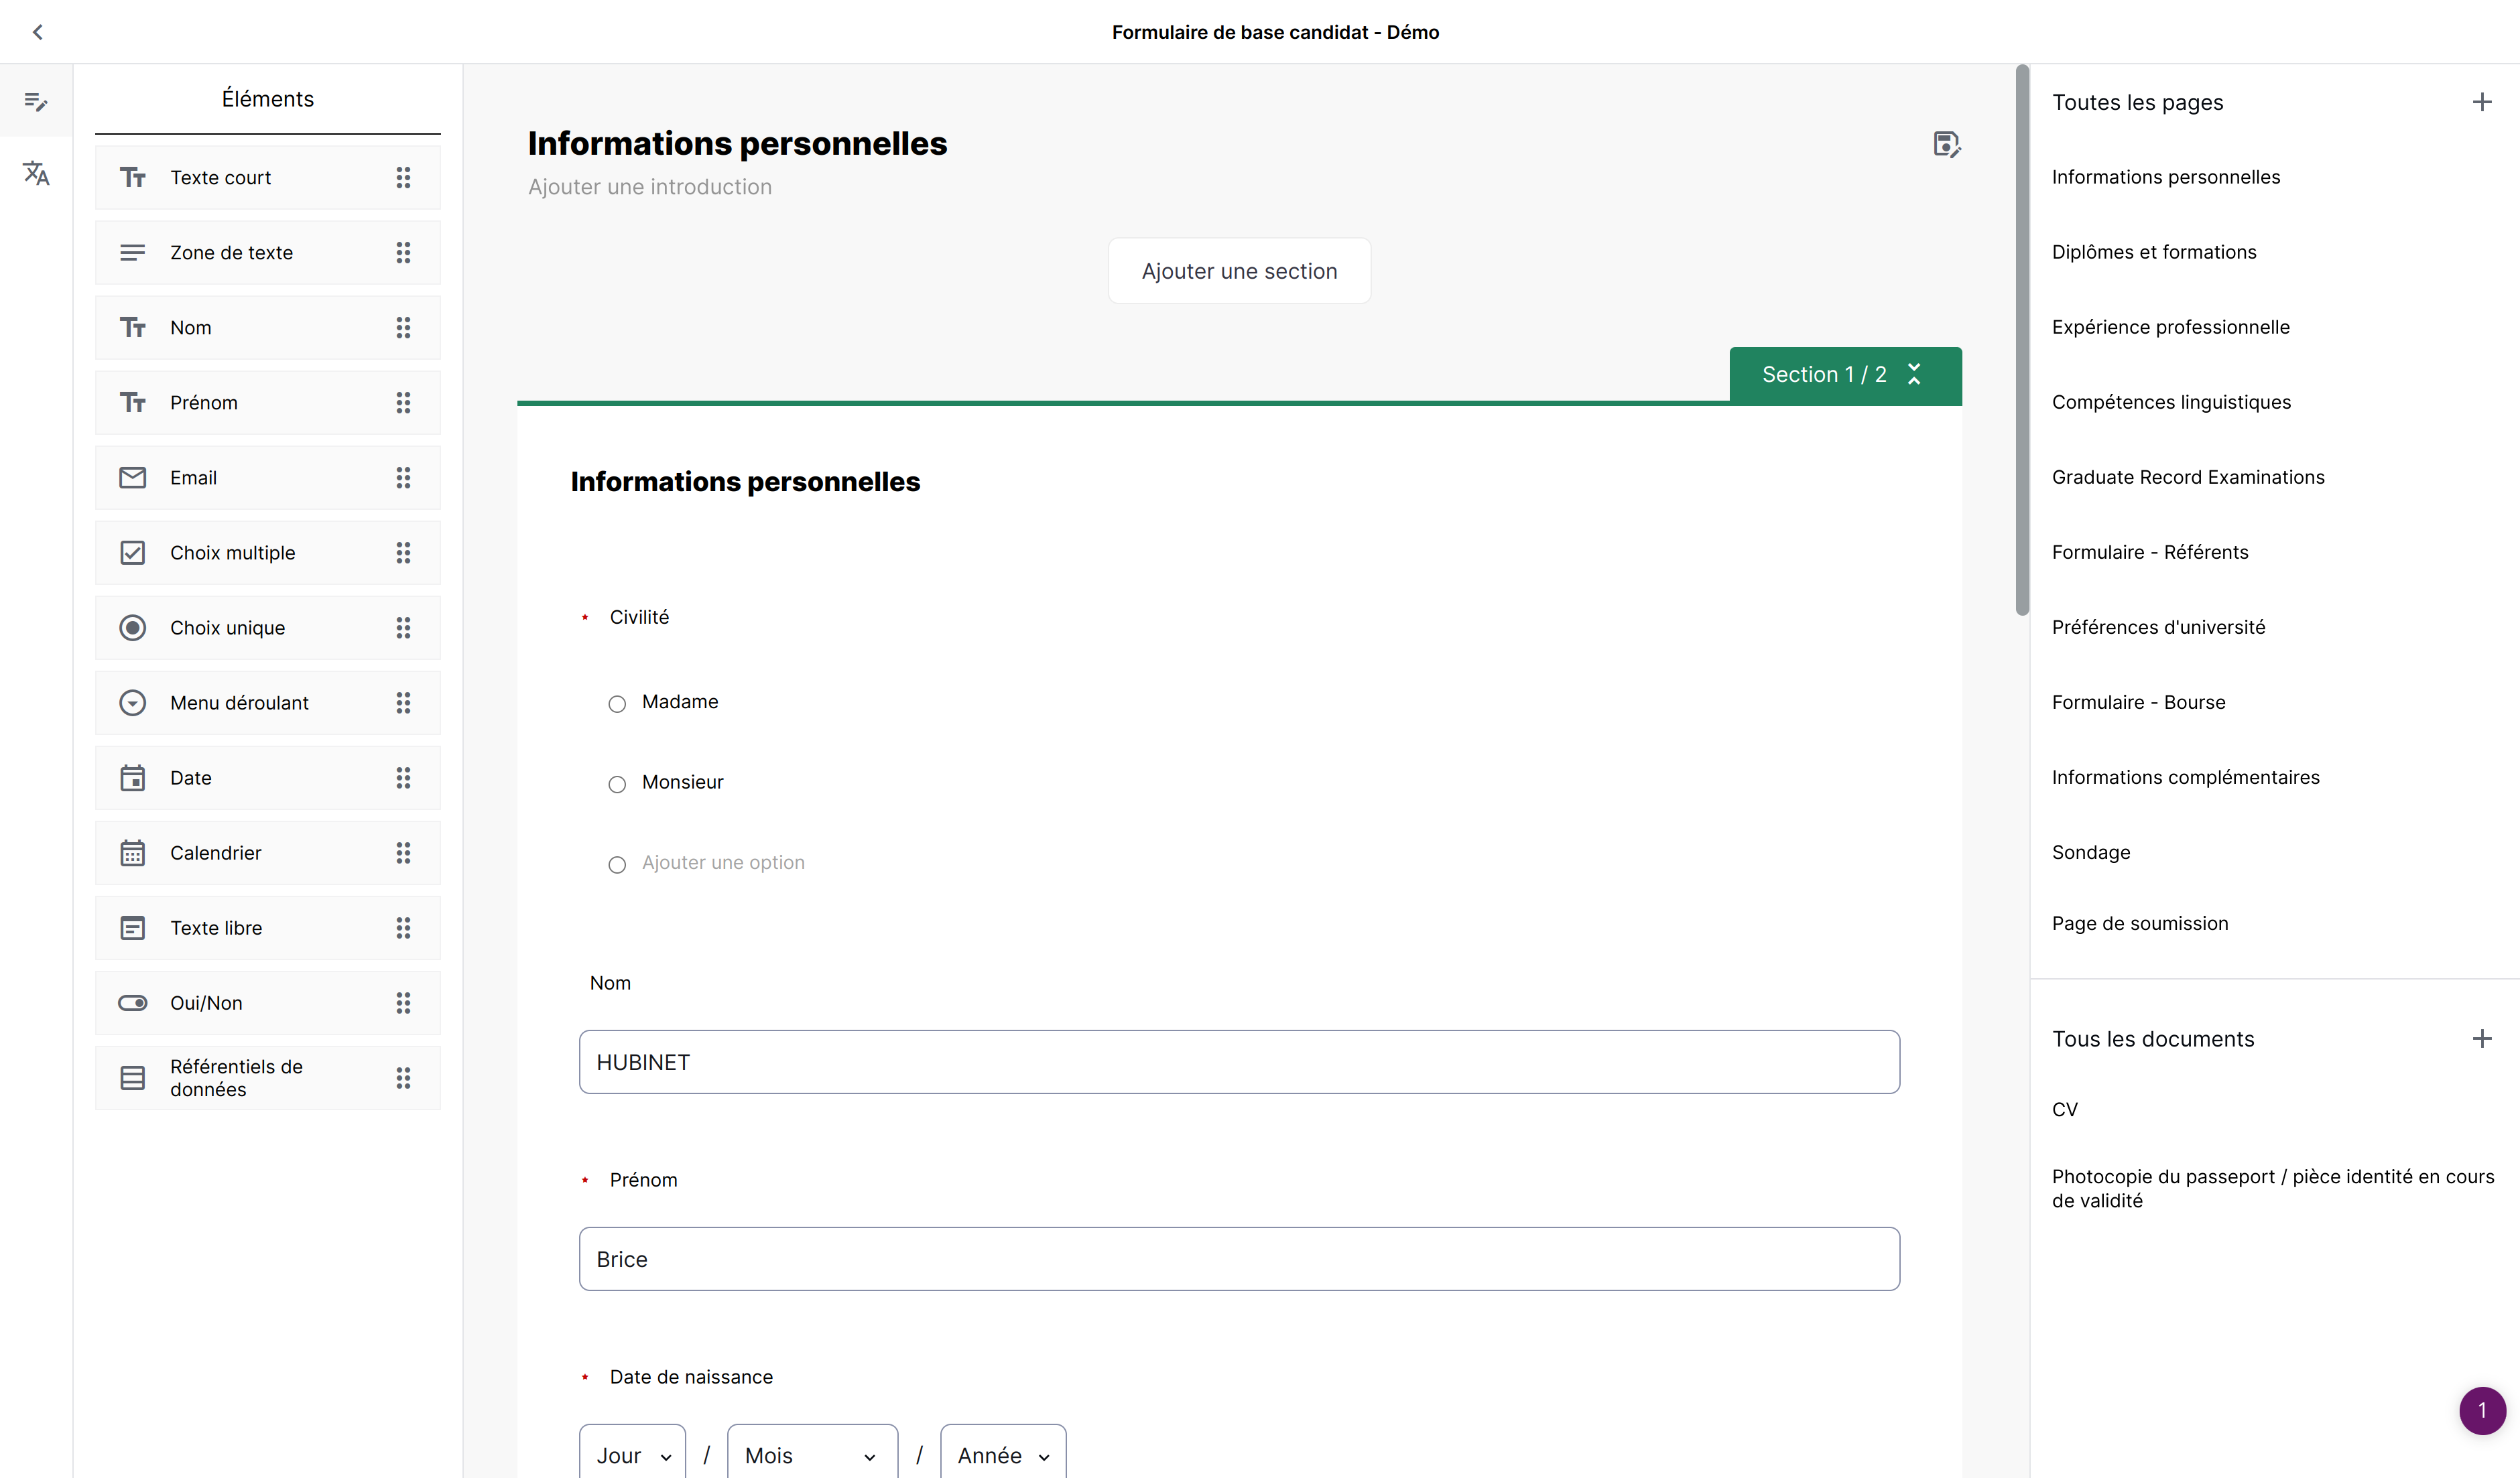Select the Date element icon

click(133, 777)
